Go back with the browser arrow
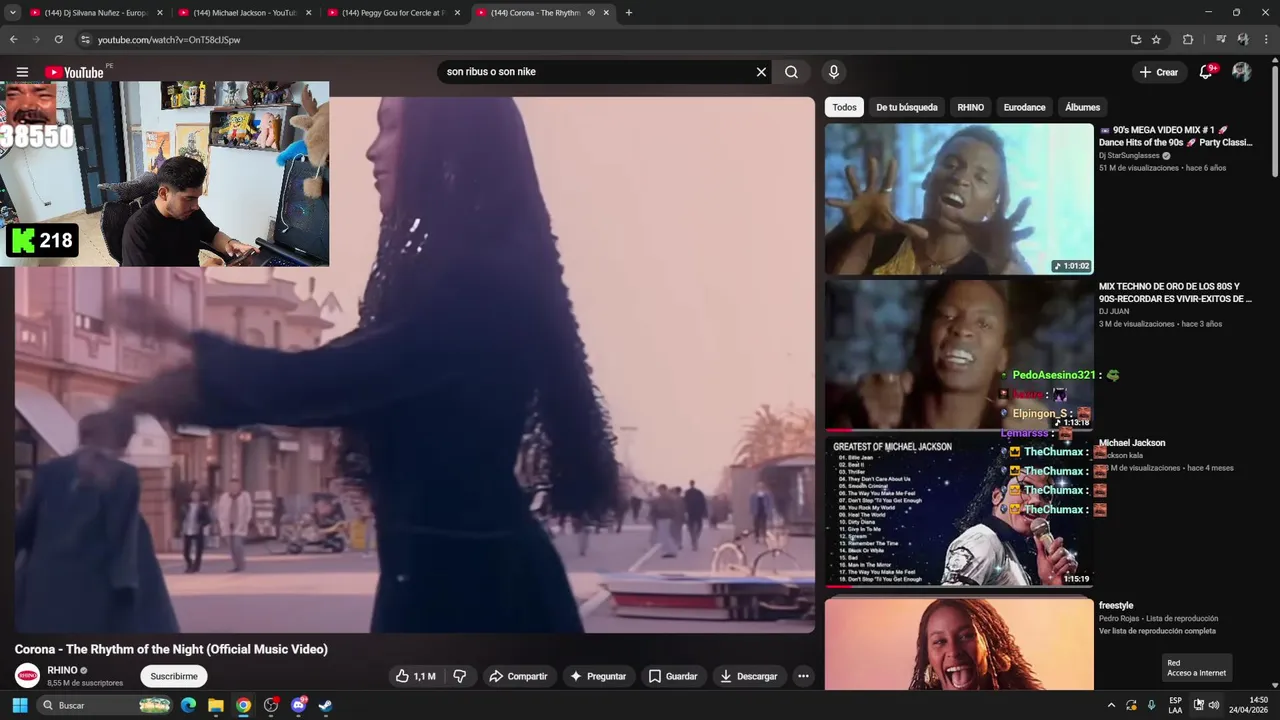The height and width of the screenshot is (720, 1280). click(x=14, y=40)
